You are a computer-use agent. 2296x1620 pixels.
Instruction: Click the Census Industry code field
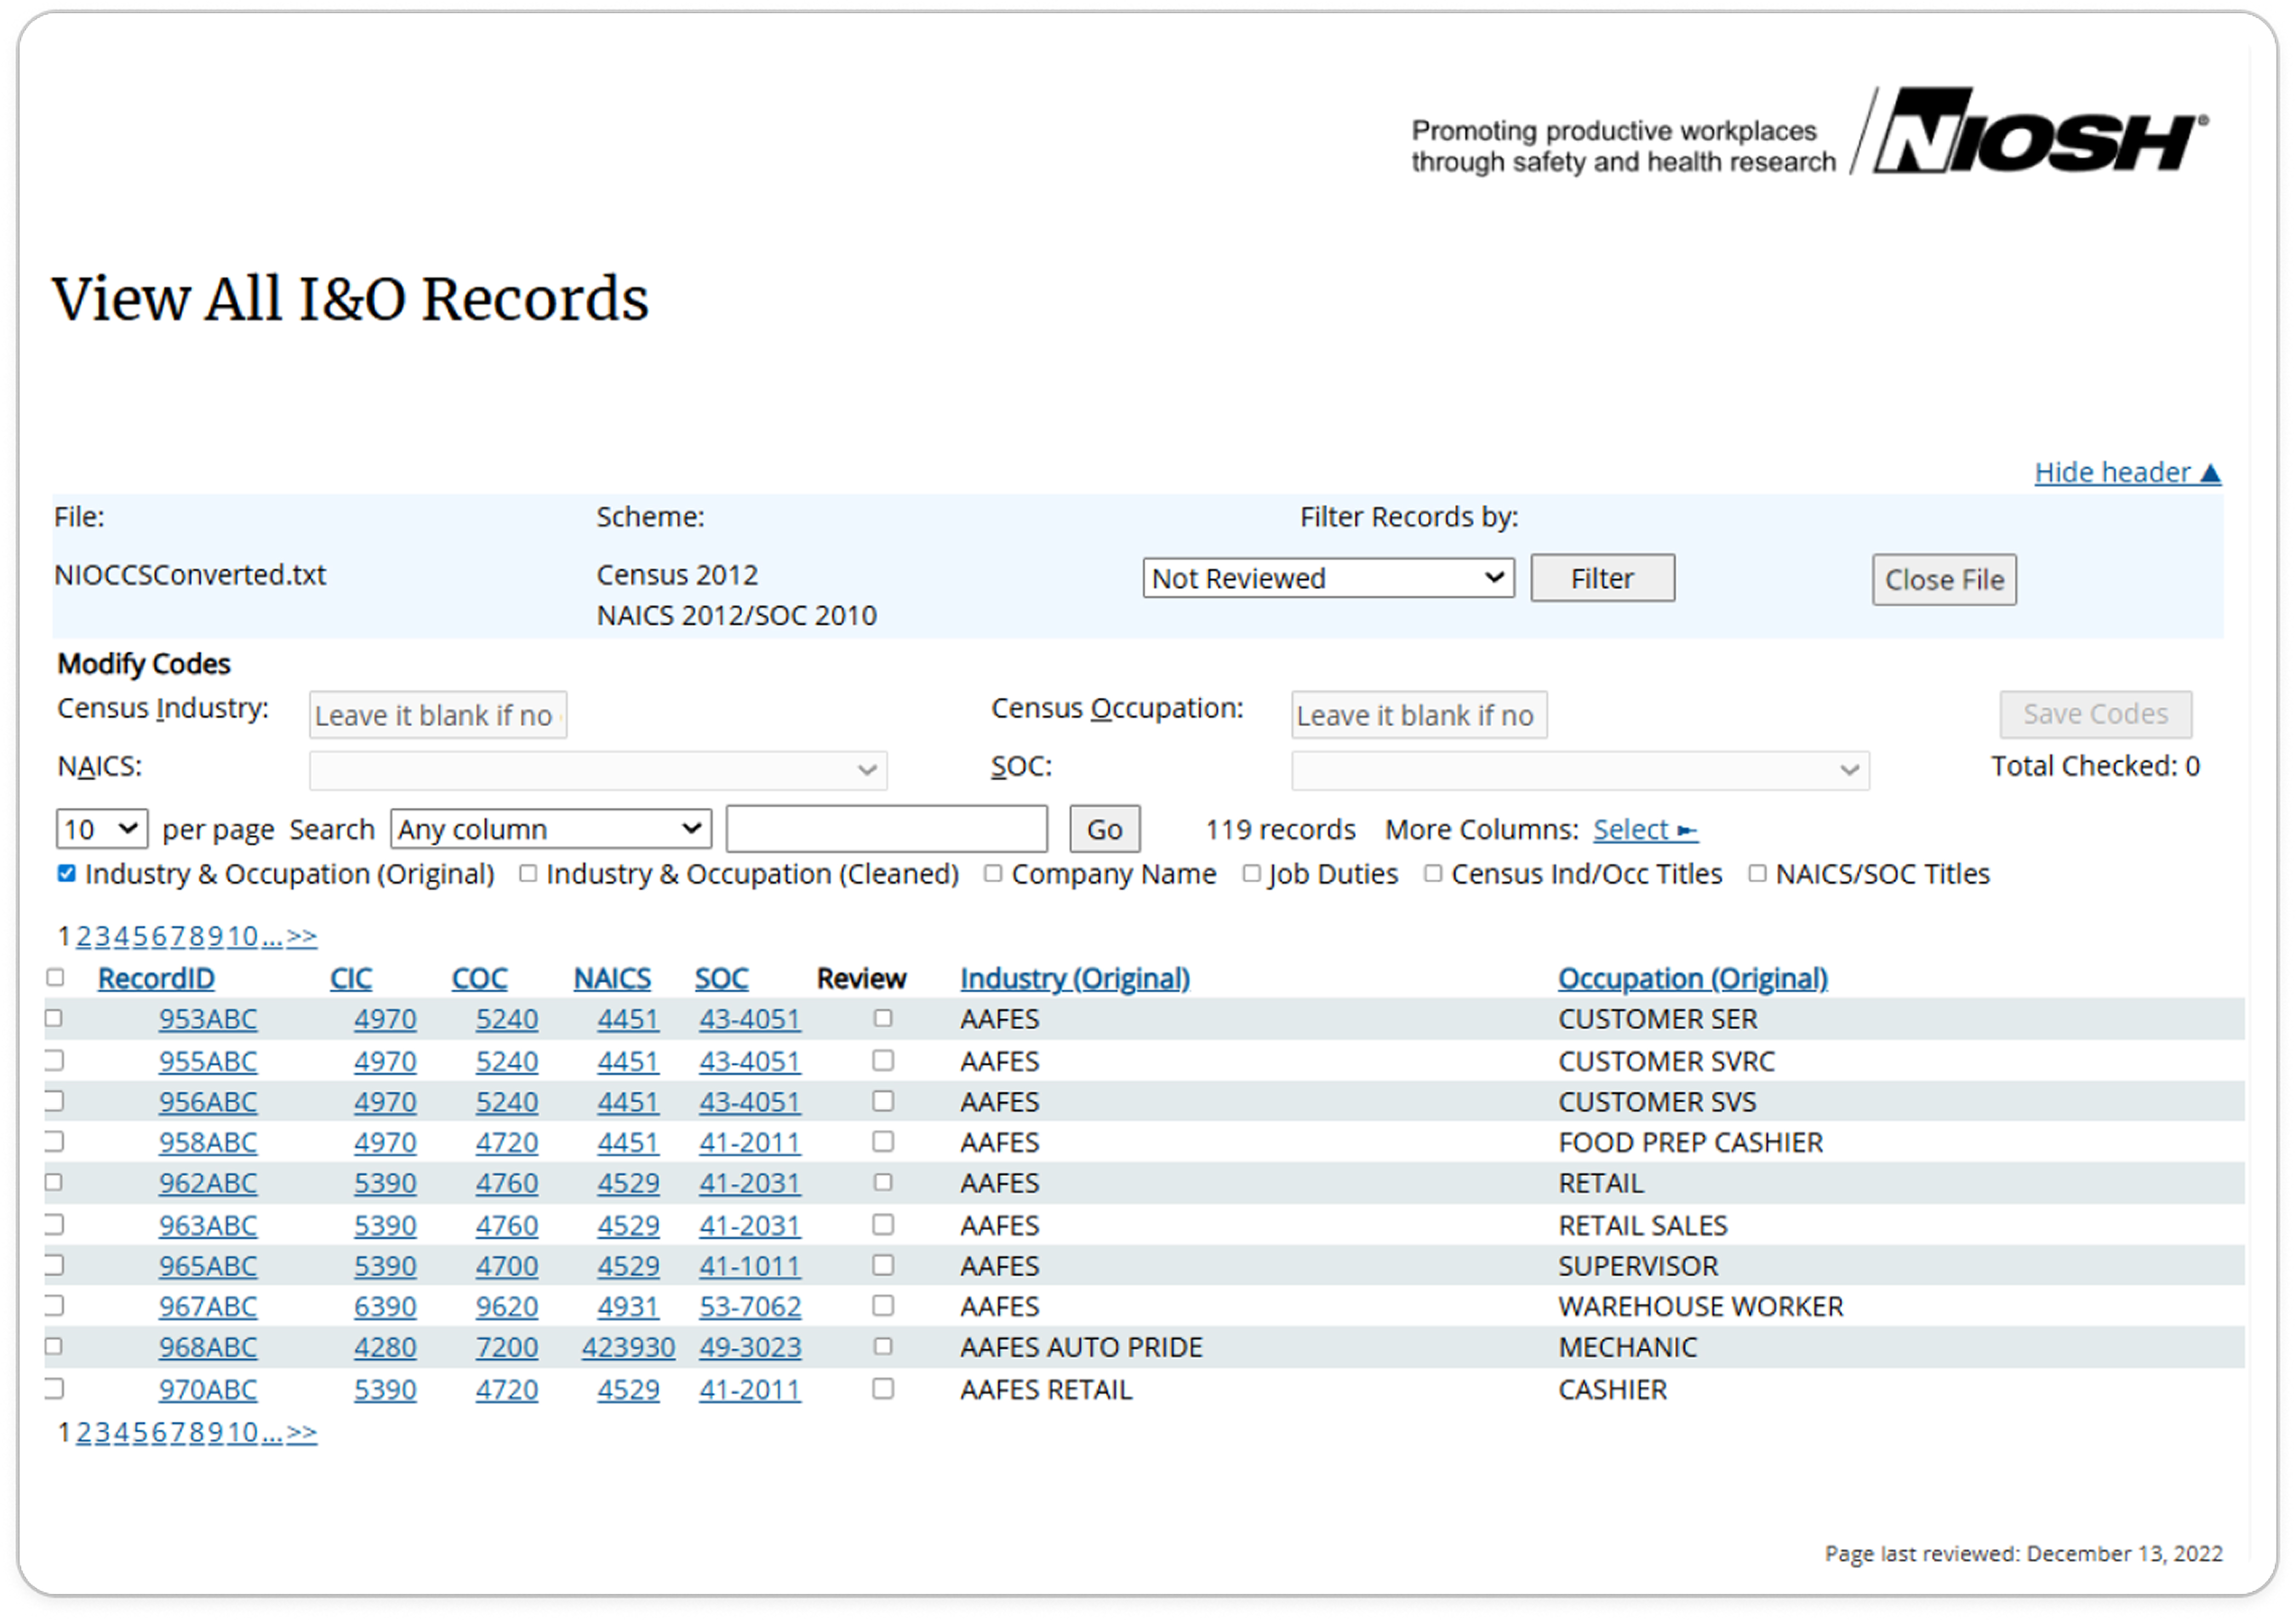coord(438,715)
